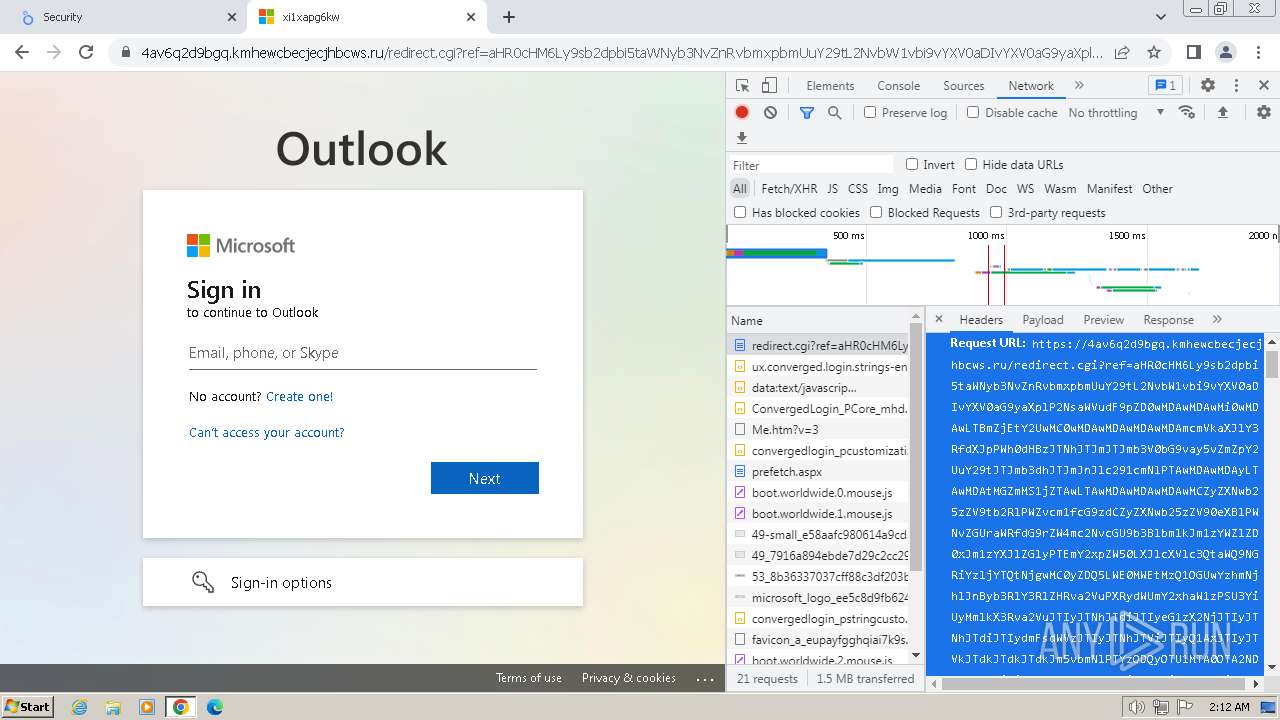Filter requests by Fetch/XHR
The height and width of the screenshot is (720, 1280).
pos(789,188)
